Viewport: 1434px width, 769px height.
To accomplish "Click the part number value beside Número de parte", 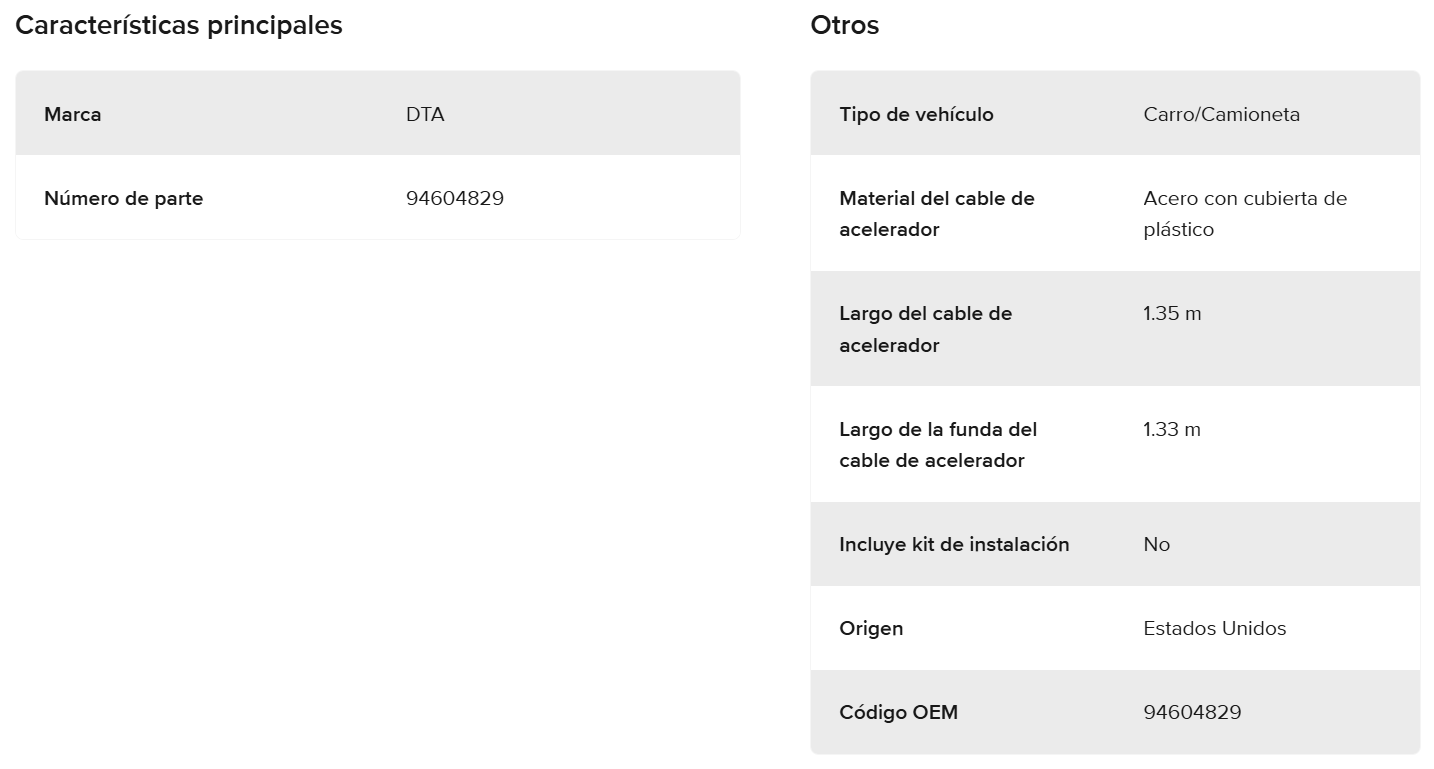I will click(x=455, y=198).
